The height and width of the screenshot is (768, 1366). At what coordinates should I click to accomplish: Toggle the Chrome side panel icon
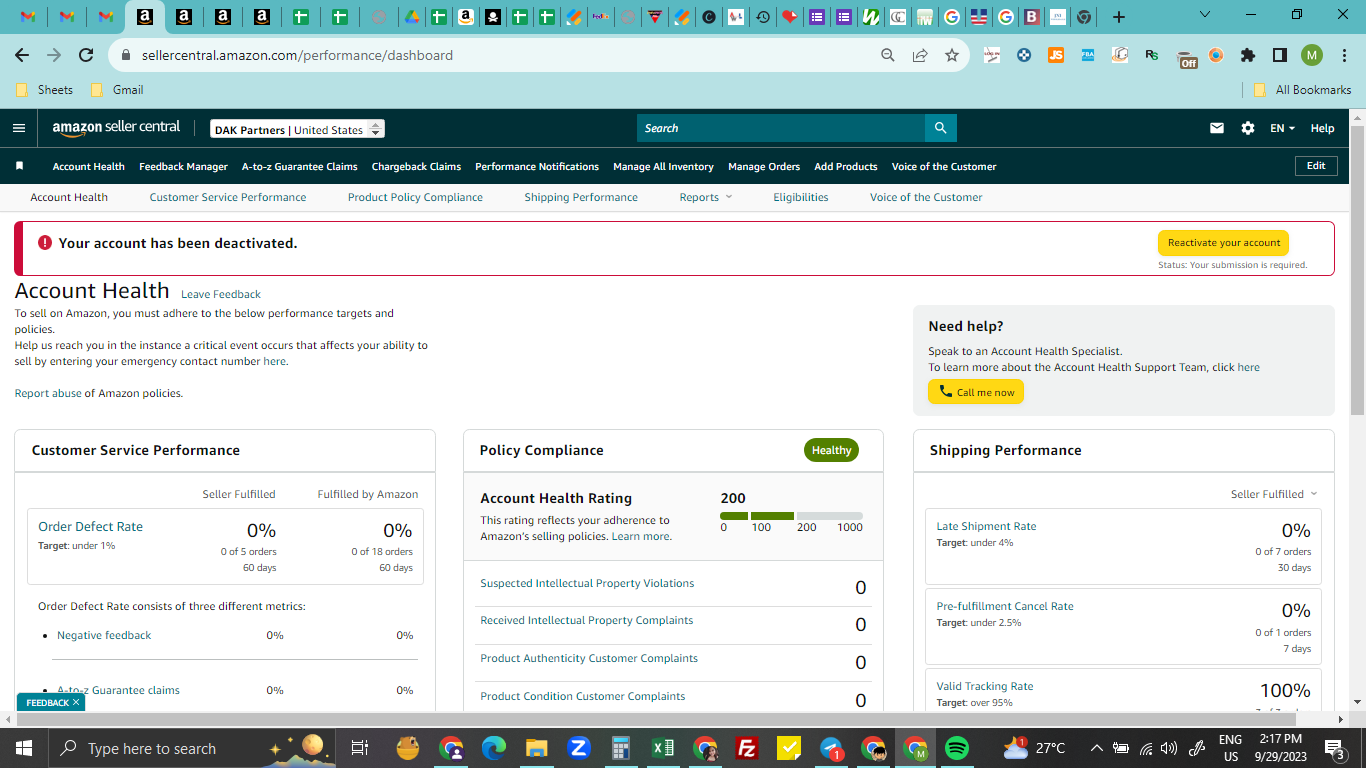tap(1279, 55)
